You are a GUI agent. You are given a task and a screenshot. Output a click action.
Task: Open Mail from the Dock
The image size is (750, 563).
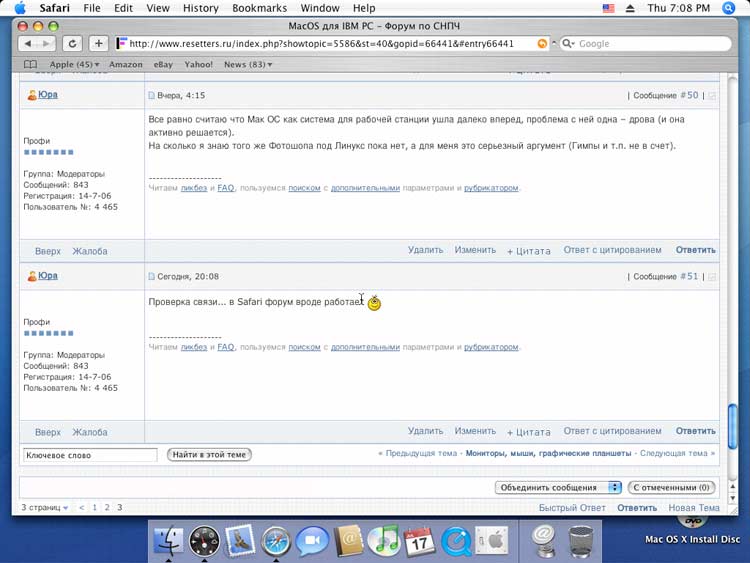(x=241, y=541)
